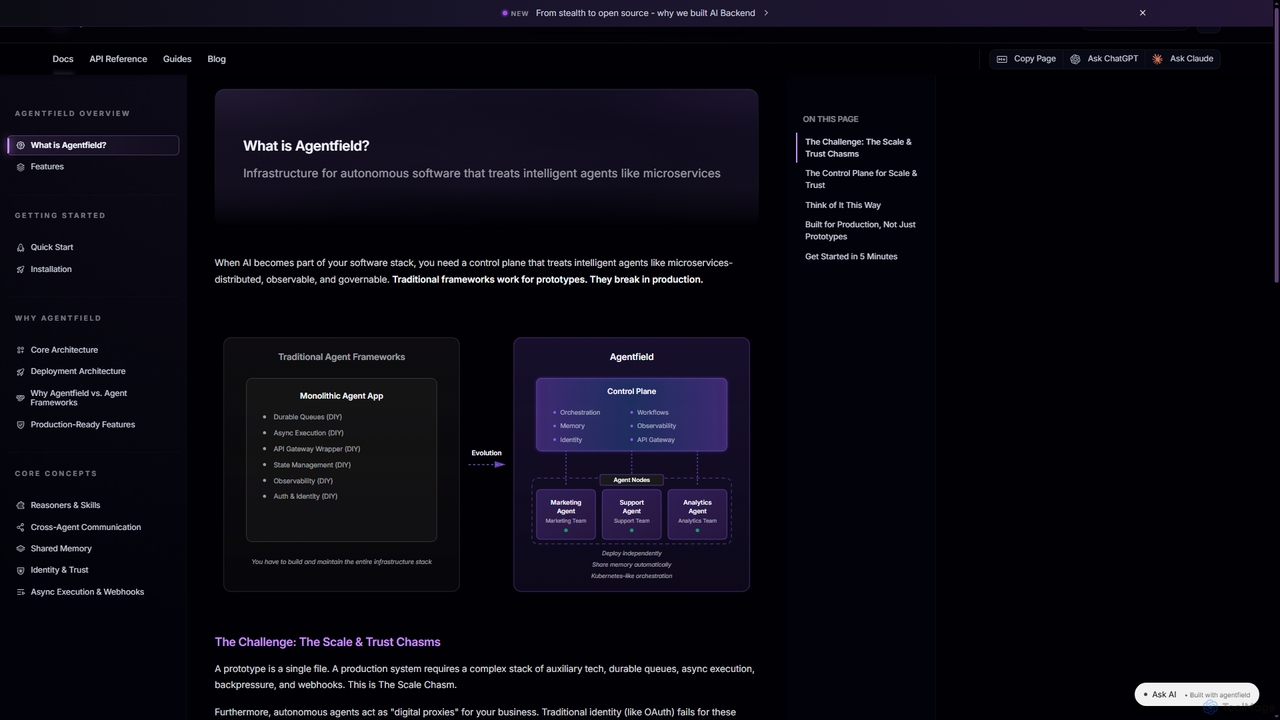Select What is Agentfield? in the sidebar
1280x720 pixels.
point(93,145)
